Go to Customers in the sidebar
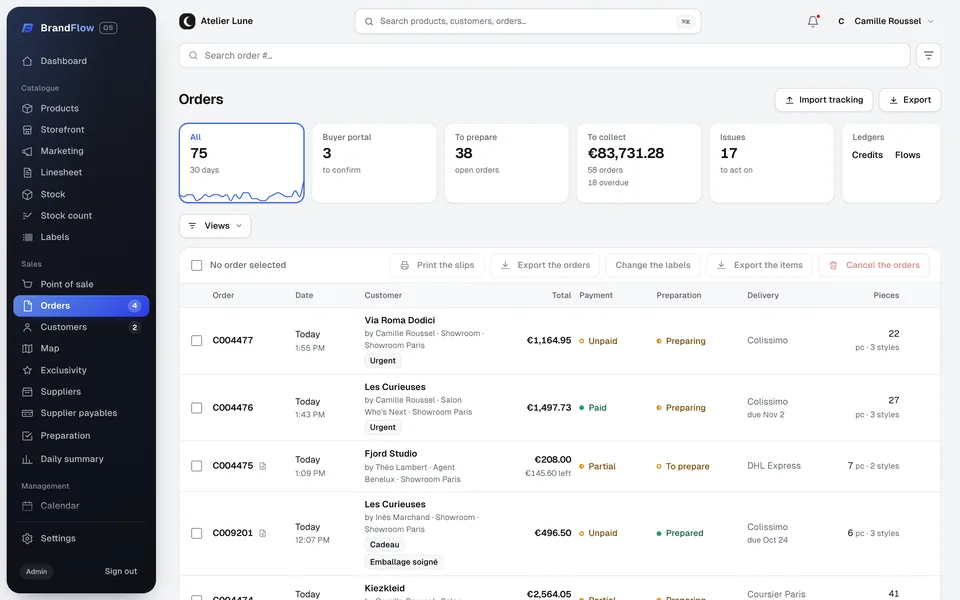 (x=81, y=327)
